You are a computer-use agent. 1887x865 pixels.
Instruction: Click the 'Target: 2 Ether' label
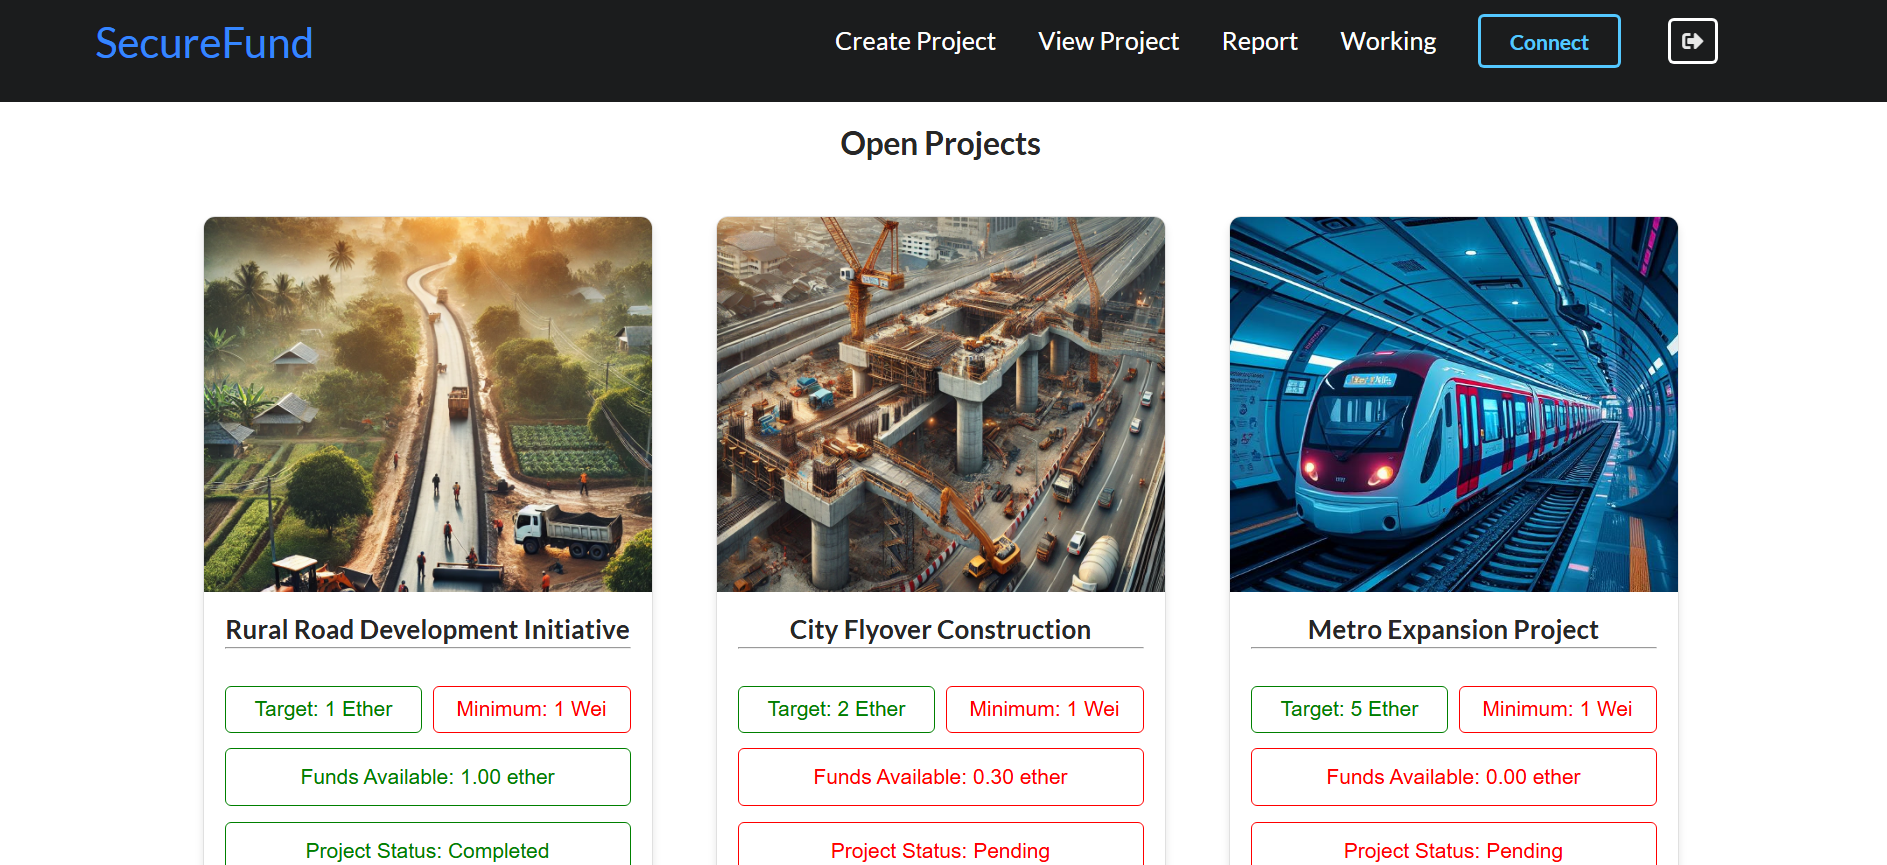pyautogui.click(x=836, y=709)
